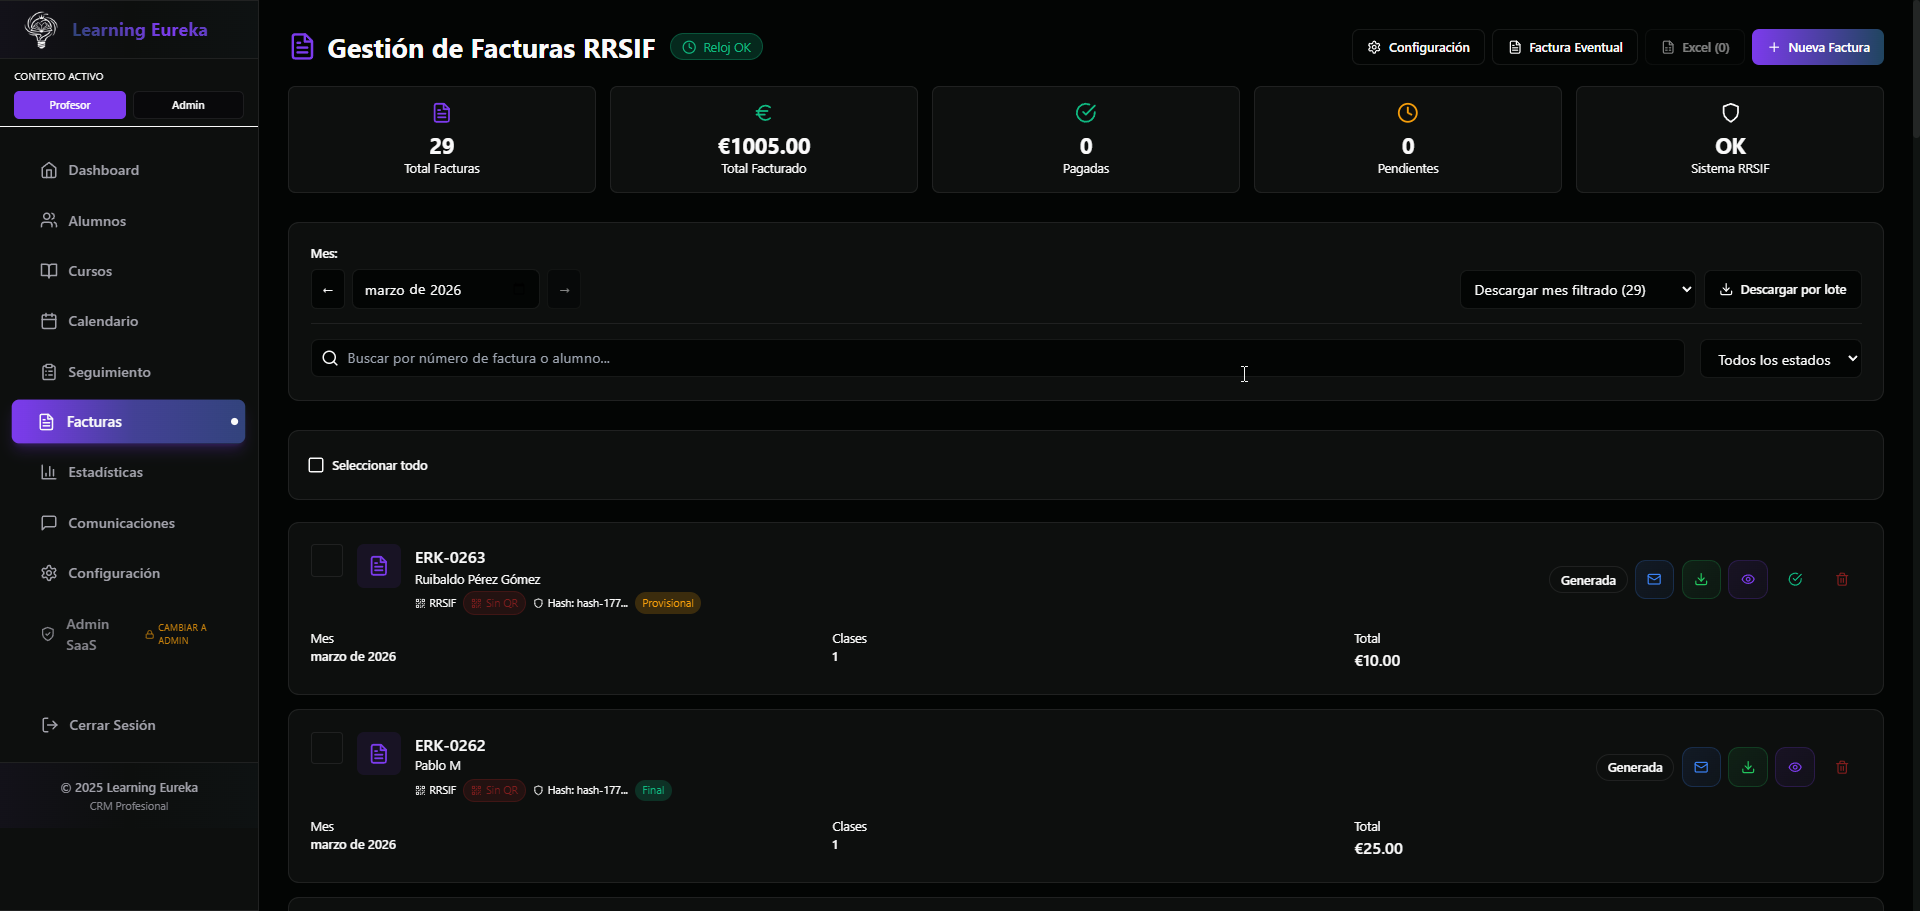This screenshot has height=911, width=1920.
Task: Open Estadísticas in the sidebar
Action: tap(105, 472)
